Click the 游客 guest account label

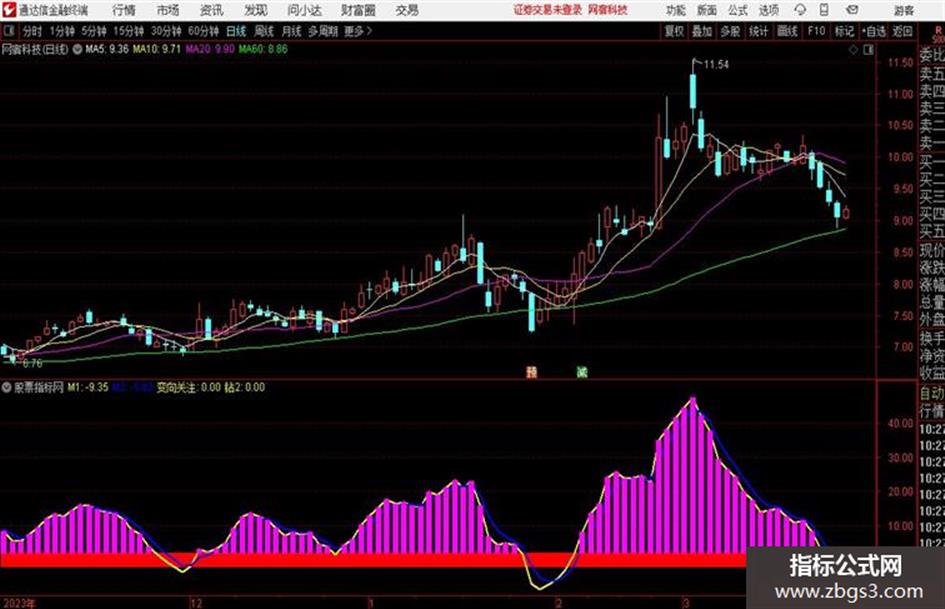pyautogui.click(x=904, y=10)
